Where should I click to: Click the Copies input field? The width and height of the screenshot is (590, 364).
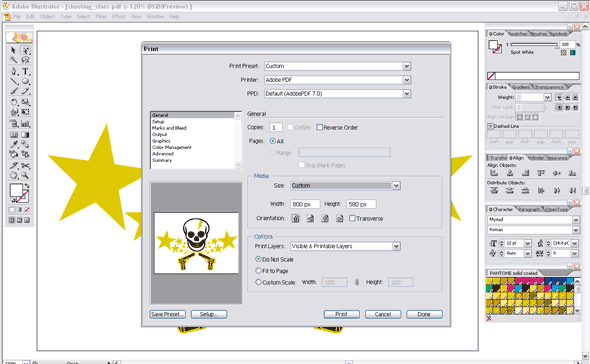tap(276, 127)
